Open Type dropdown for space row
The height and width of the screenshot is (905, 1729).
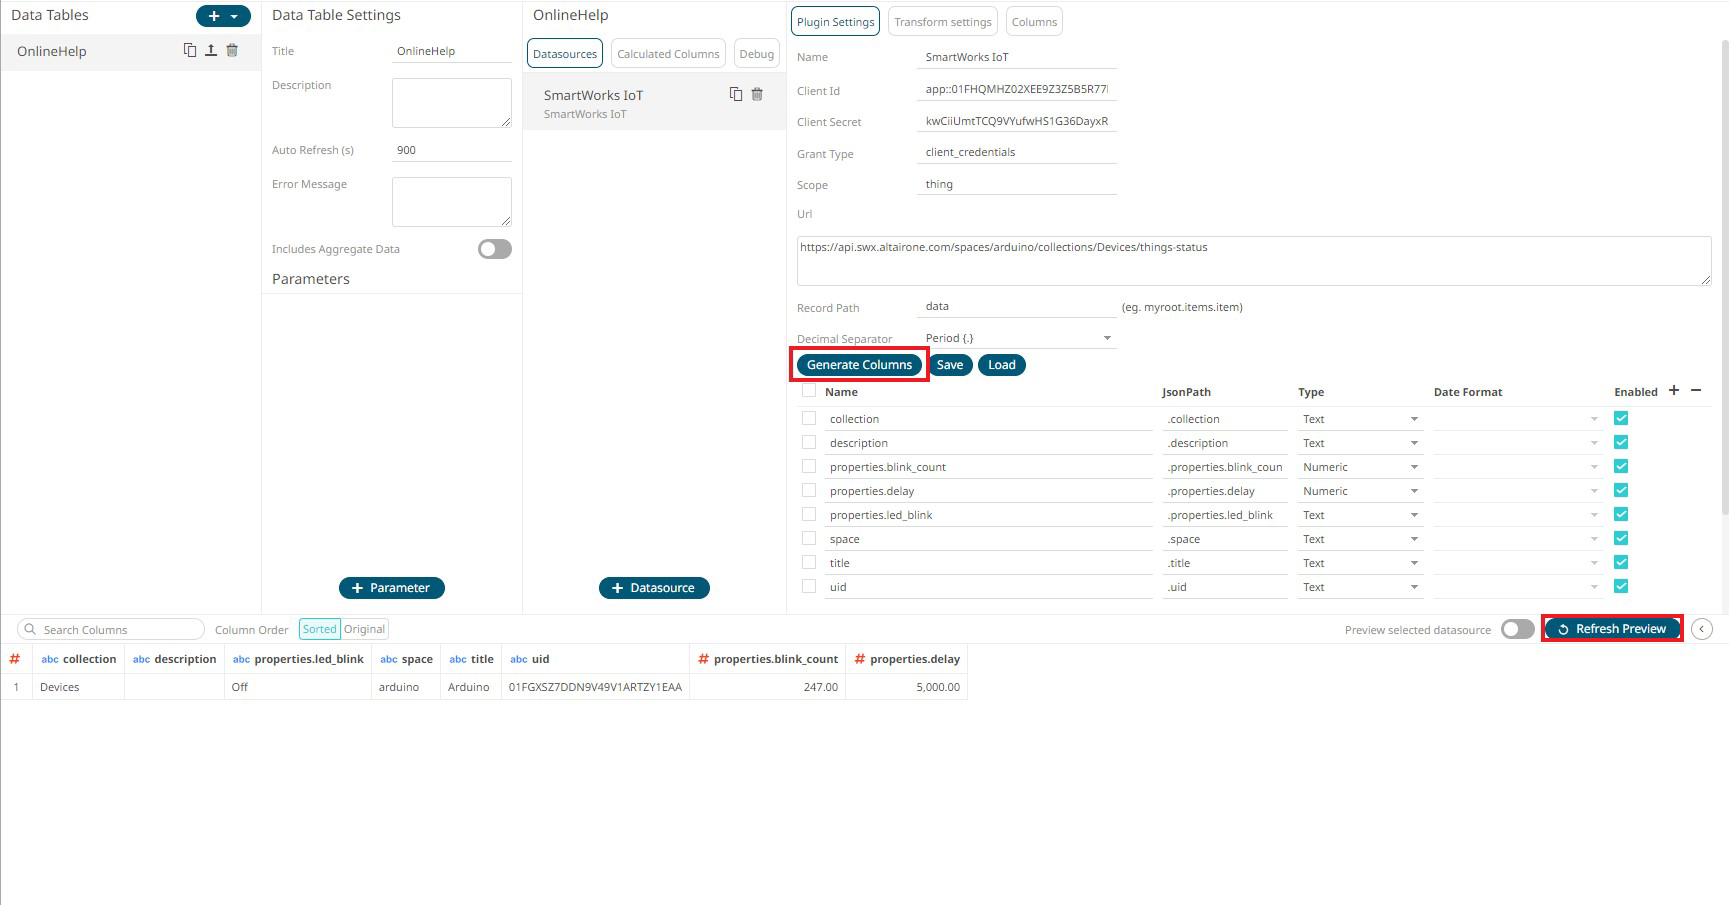[1360, 539]
